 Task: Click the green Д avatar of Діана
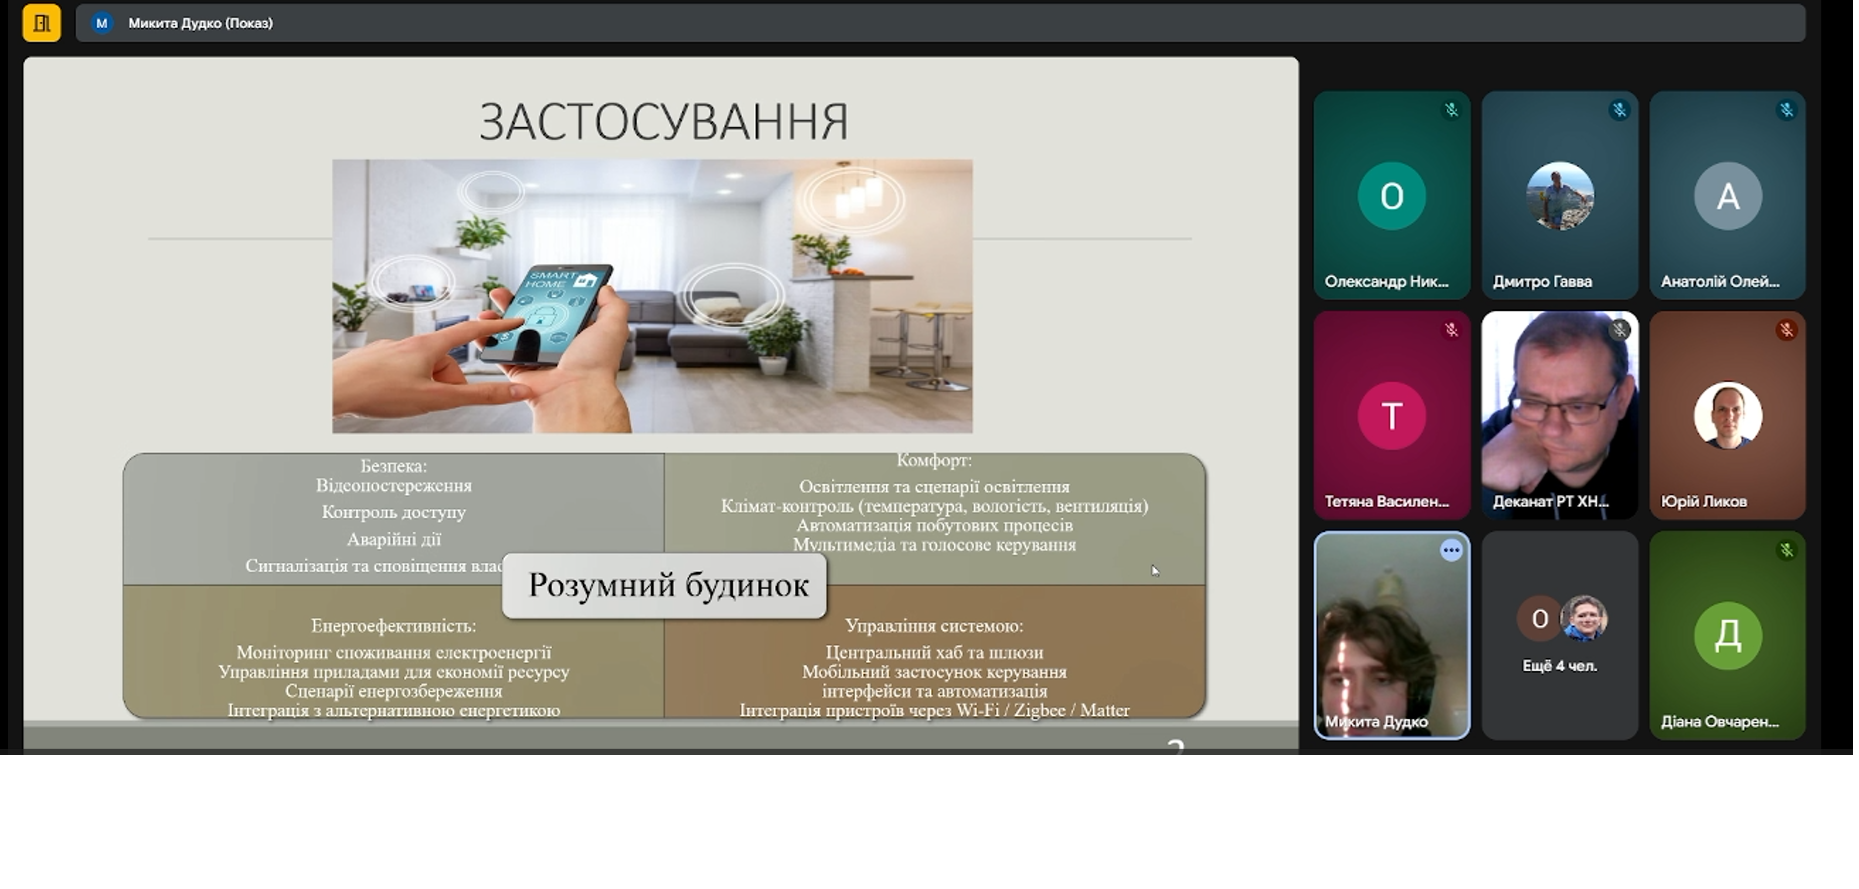(1727, 636)
